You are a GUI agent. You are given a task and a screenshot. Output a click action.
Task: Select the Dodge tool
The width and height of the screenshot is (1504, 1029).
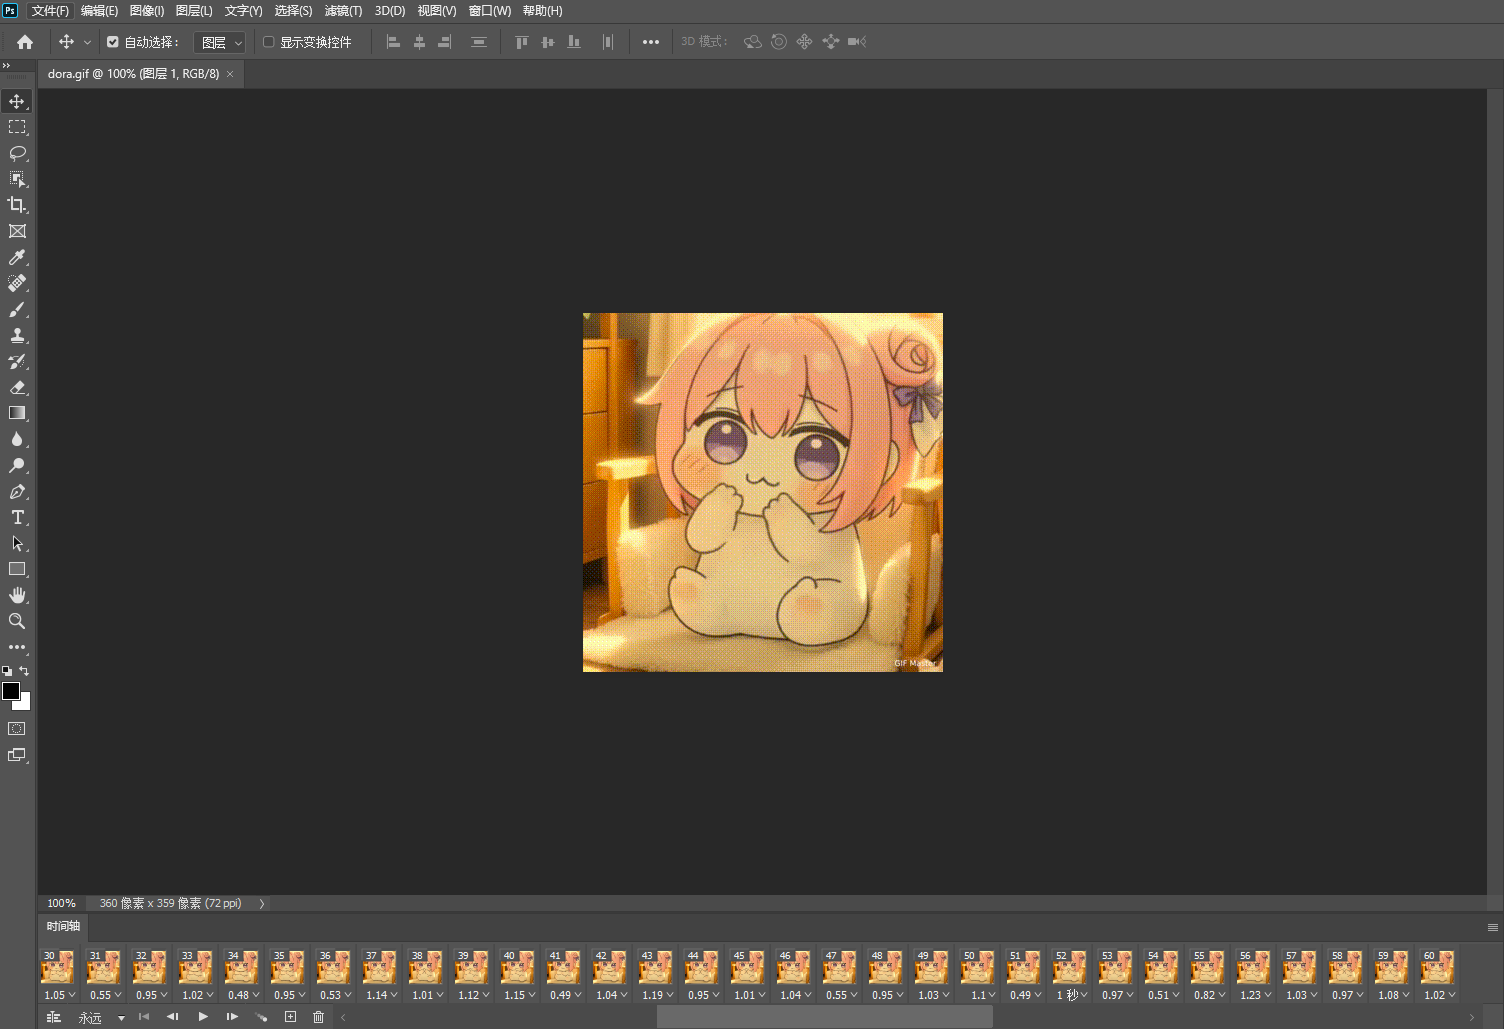click(17, 465)
